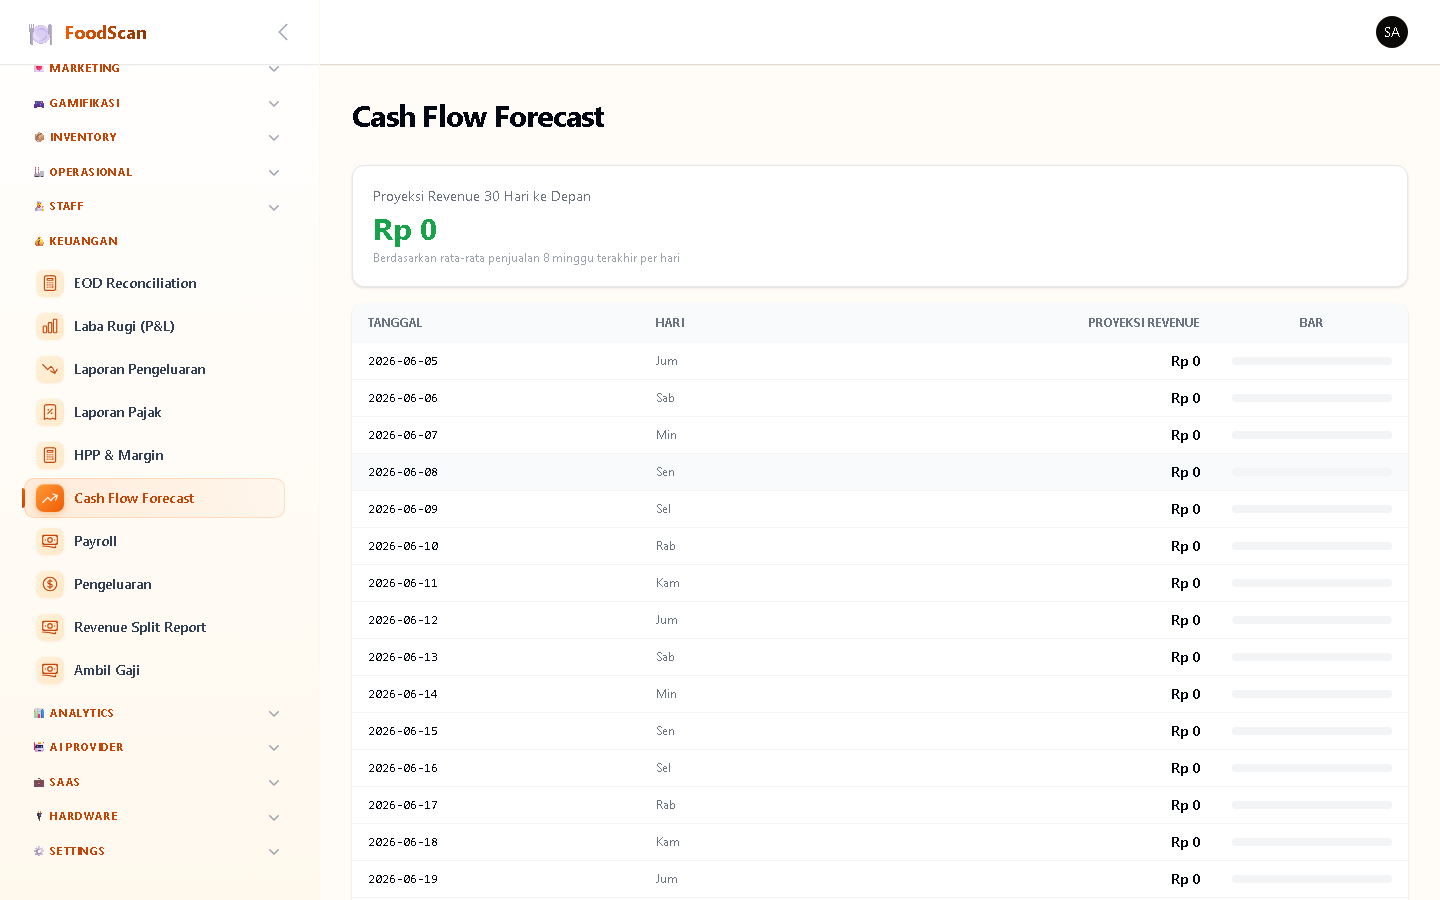Expand the Marketing chevron

click(274, 69)
